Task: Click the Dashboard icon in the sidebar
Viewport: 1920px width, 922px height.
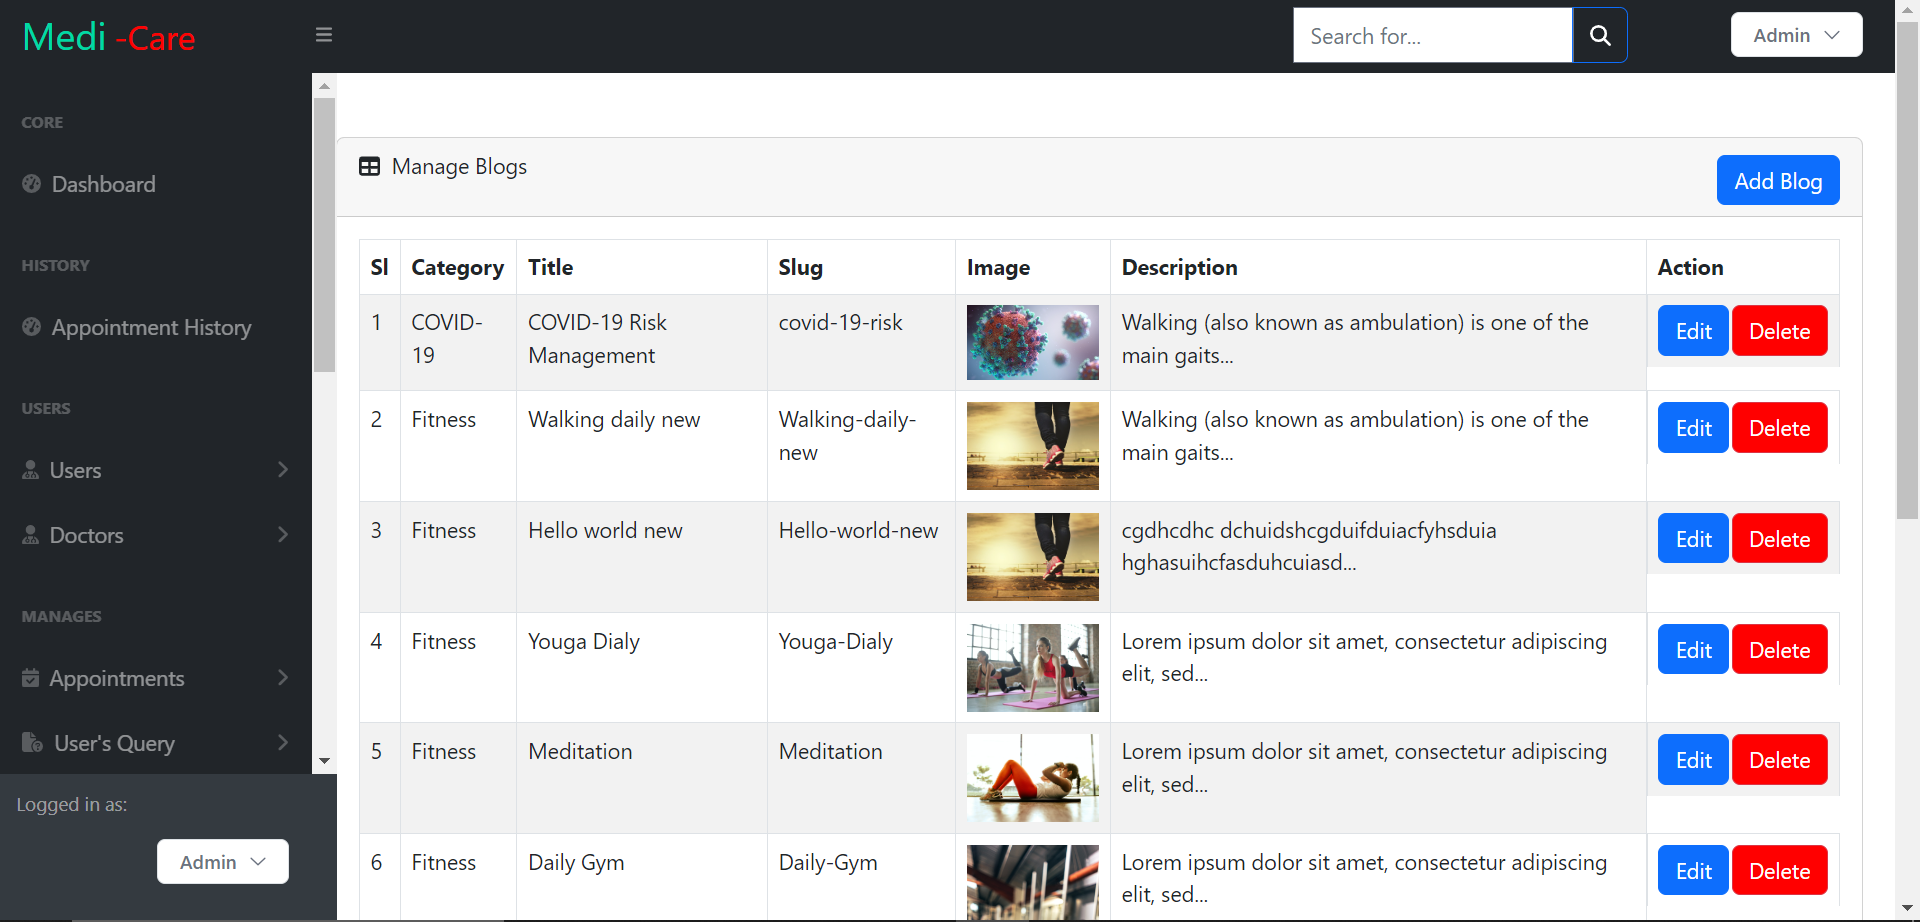Action: [31, 184]
